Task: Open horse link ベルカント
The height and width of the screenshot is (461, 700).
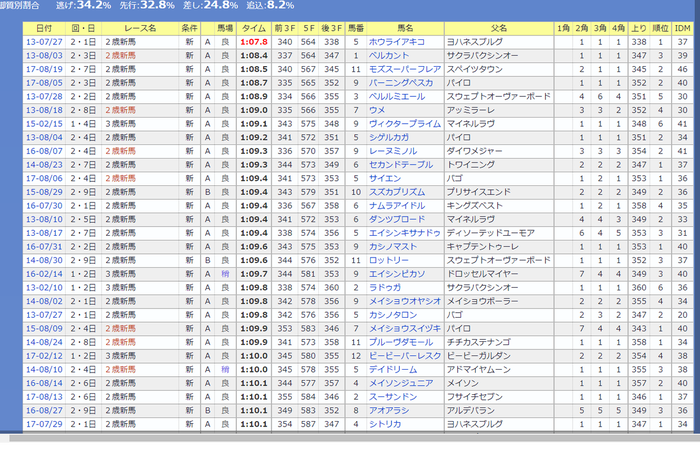Action: [388, 56]
